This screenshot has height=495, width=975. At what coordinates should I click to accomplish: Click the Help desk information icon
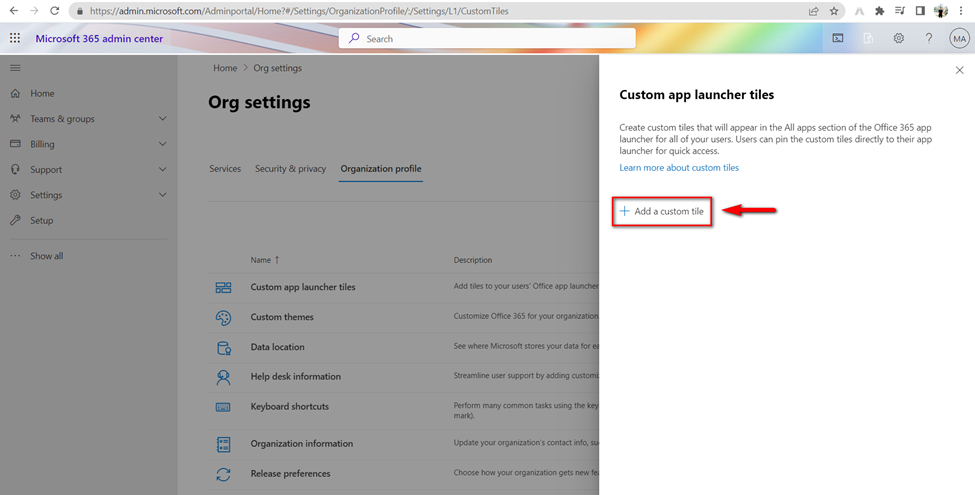[223, 377]
